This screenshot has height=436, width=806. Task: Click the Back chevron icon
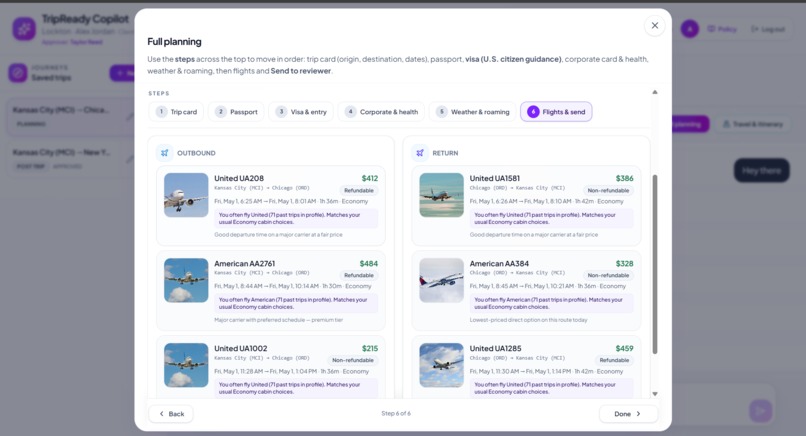[x=161, y=413]
